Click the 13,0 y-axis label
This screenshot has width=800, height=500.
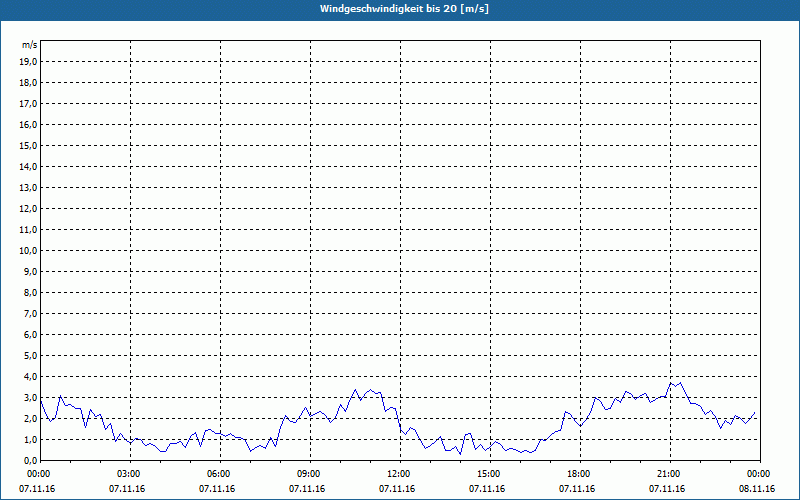click(28, 187)
